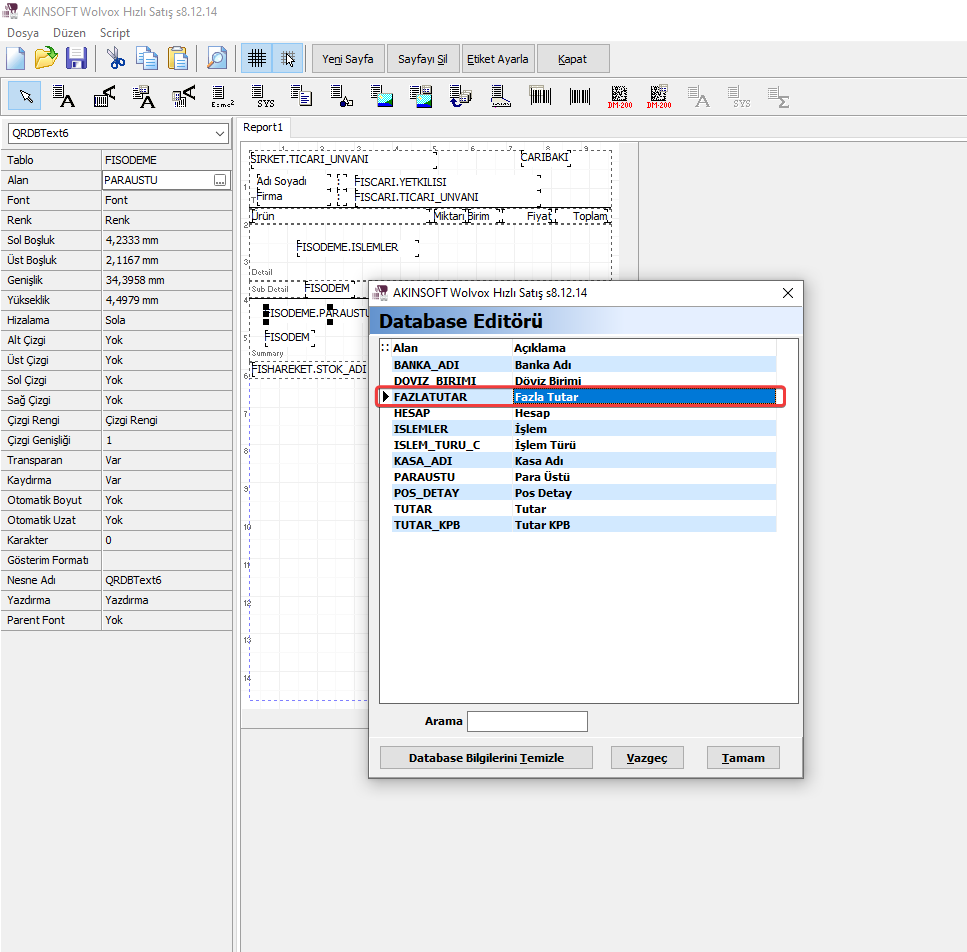Open the Script menu
Viewport: 967px width, 952px height.
(x=115, y=33)
